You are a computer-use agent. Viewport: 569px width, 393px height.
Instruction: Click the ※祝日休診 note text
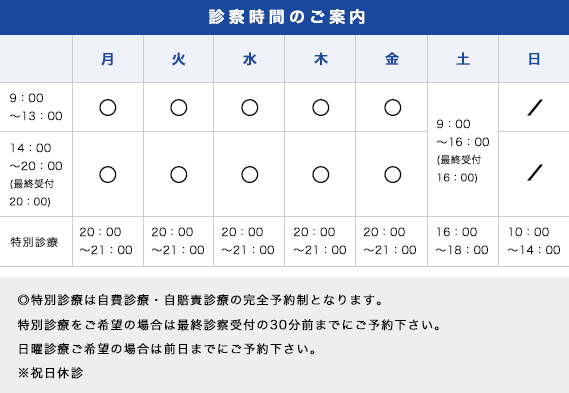[x=50, y=373]
